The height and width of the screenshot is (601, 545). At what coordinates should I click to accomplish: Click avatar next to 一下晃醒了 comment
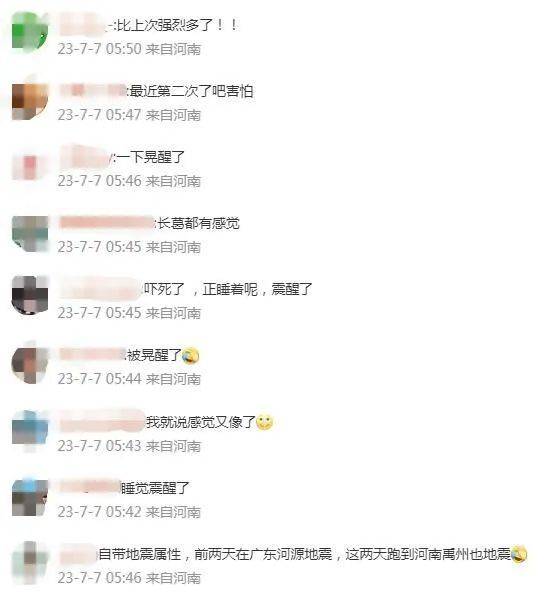pos(30,167)
